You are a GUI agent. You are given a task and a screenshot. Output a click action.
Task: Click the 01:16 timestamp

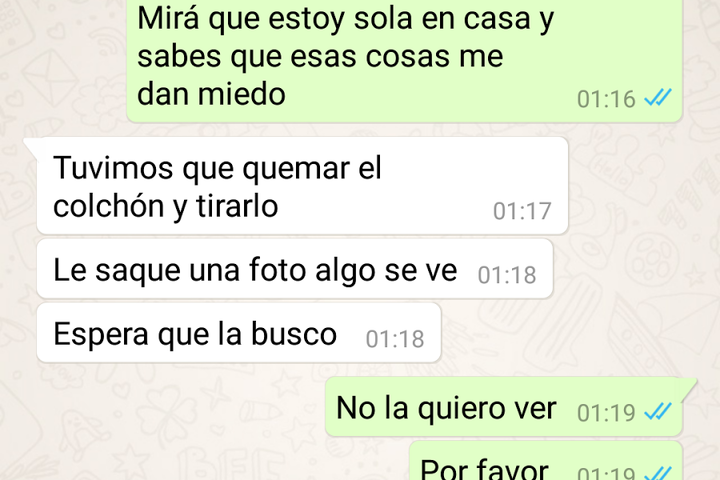point(606,99)
